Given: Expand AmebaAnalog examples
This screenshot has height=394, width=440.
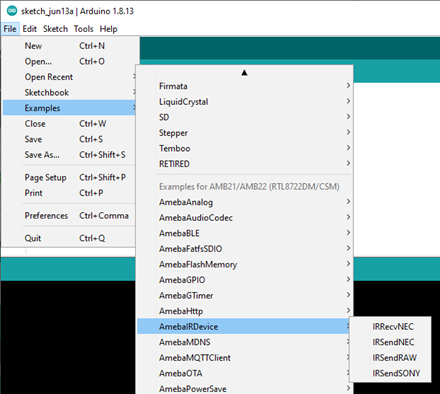Looking at the screenshot, I should click(245, 202).
